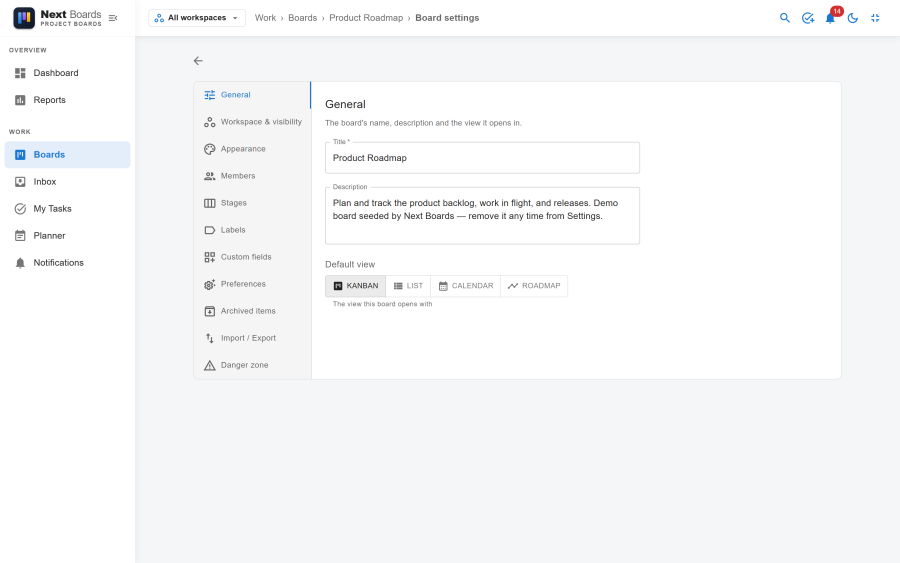Go back using the left arrow
This screenshot has width=900, height=563.
click(198, 61)
